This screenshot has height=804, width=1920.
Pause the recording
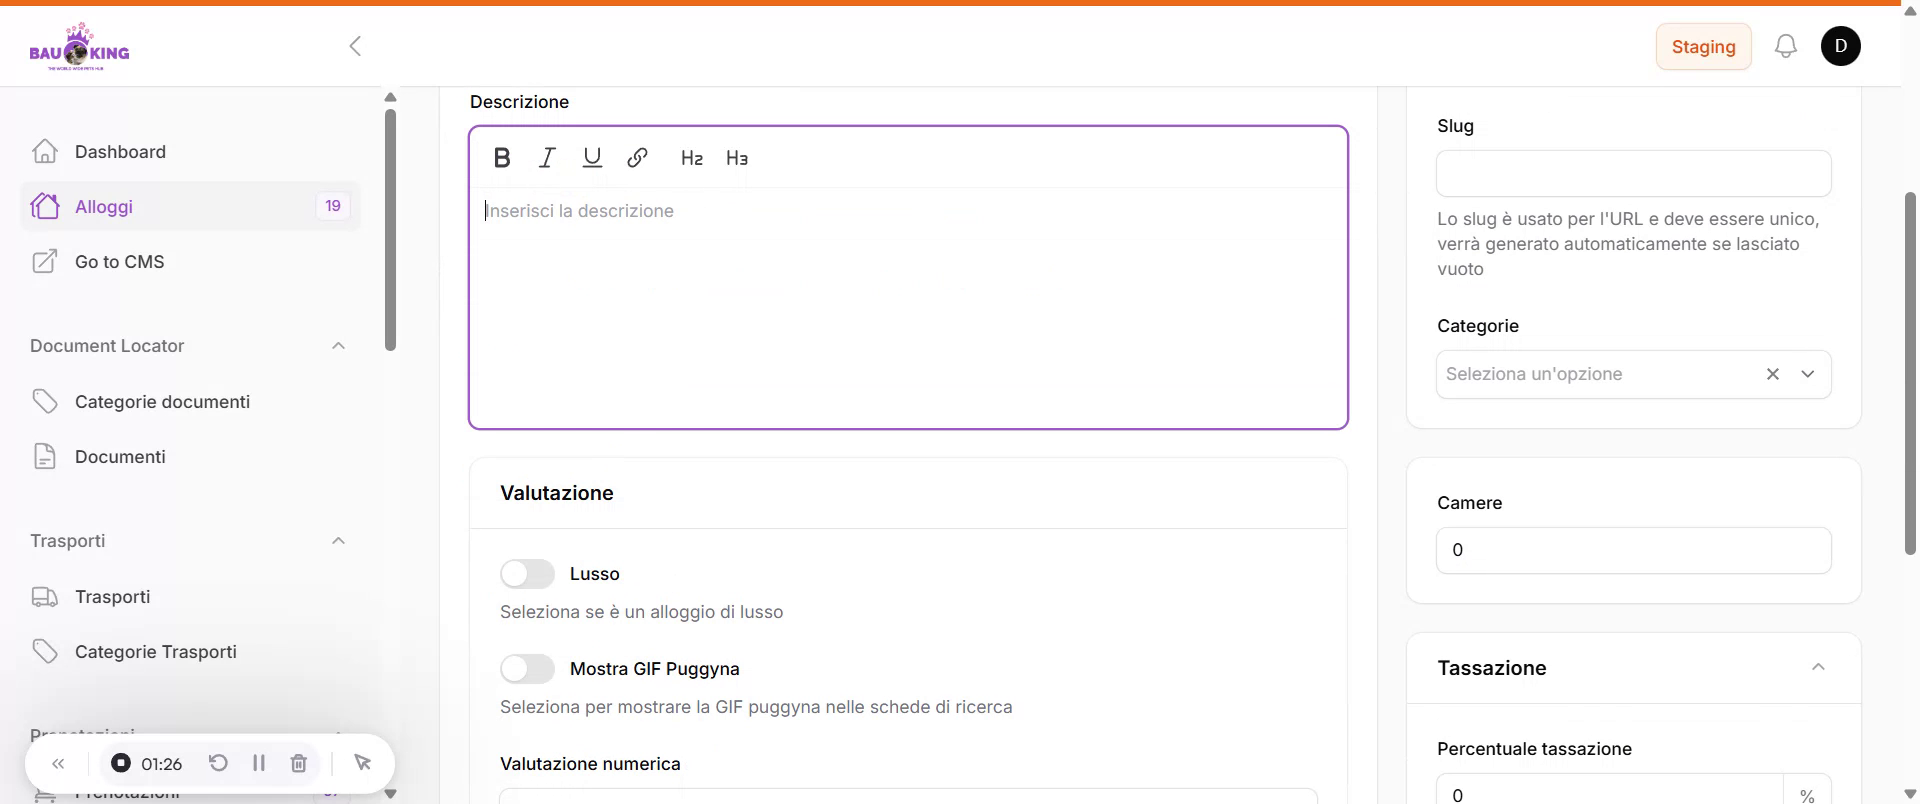(x=259, y=763)
